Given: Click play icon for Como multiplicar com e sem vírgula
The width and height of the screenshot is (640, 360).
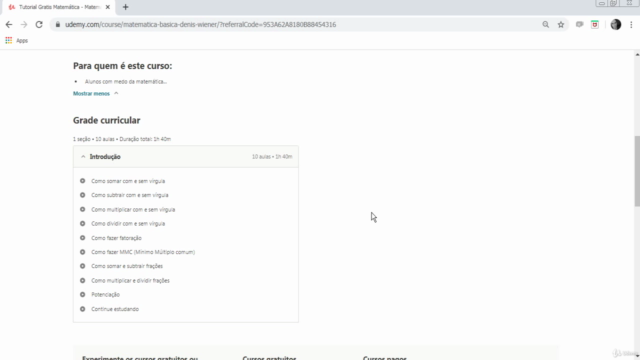Looking at the screenshot, I should click(x=82, y=209).
